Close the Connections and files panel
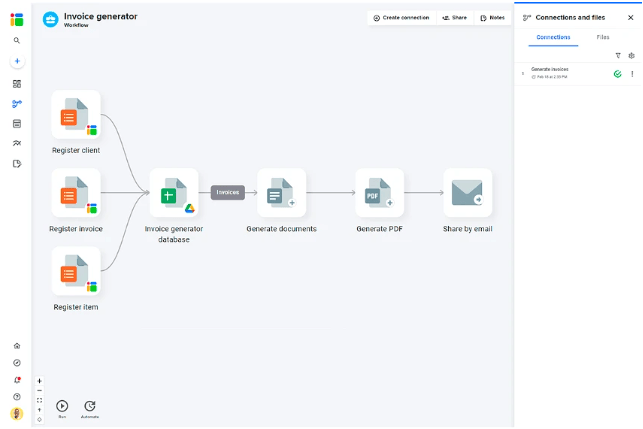This screenshot has width=643, height=429. [x=630, y=17]
